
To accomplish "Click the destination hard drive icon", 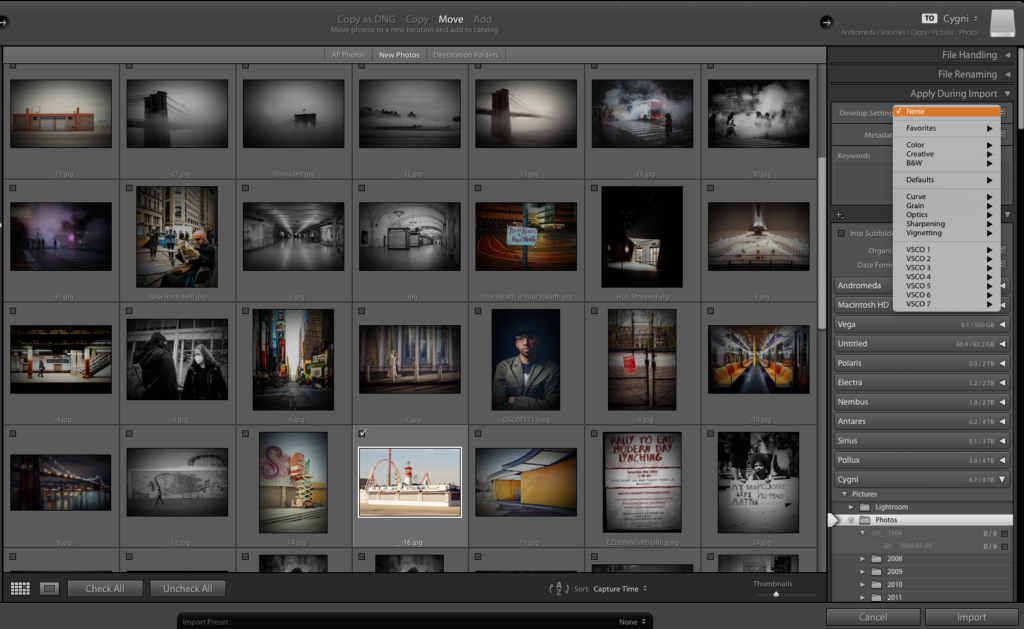I will (1002, 23).
